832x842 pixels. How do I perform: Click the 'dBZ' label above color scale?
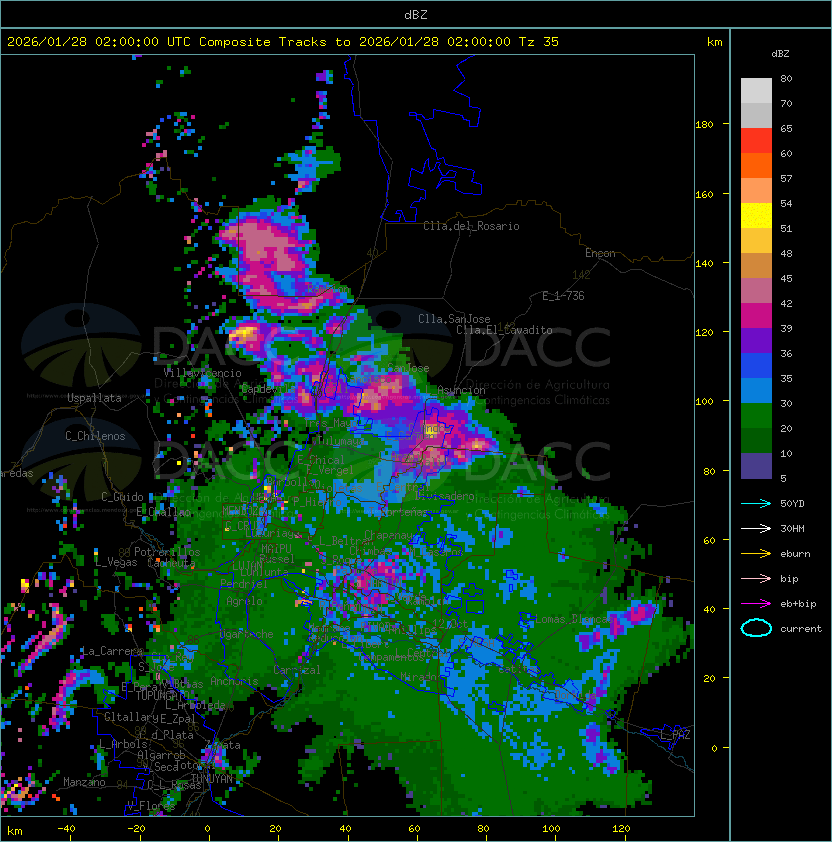(780, 54)
